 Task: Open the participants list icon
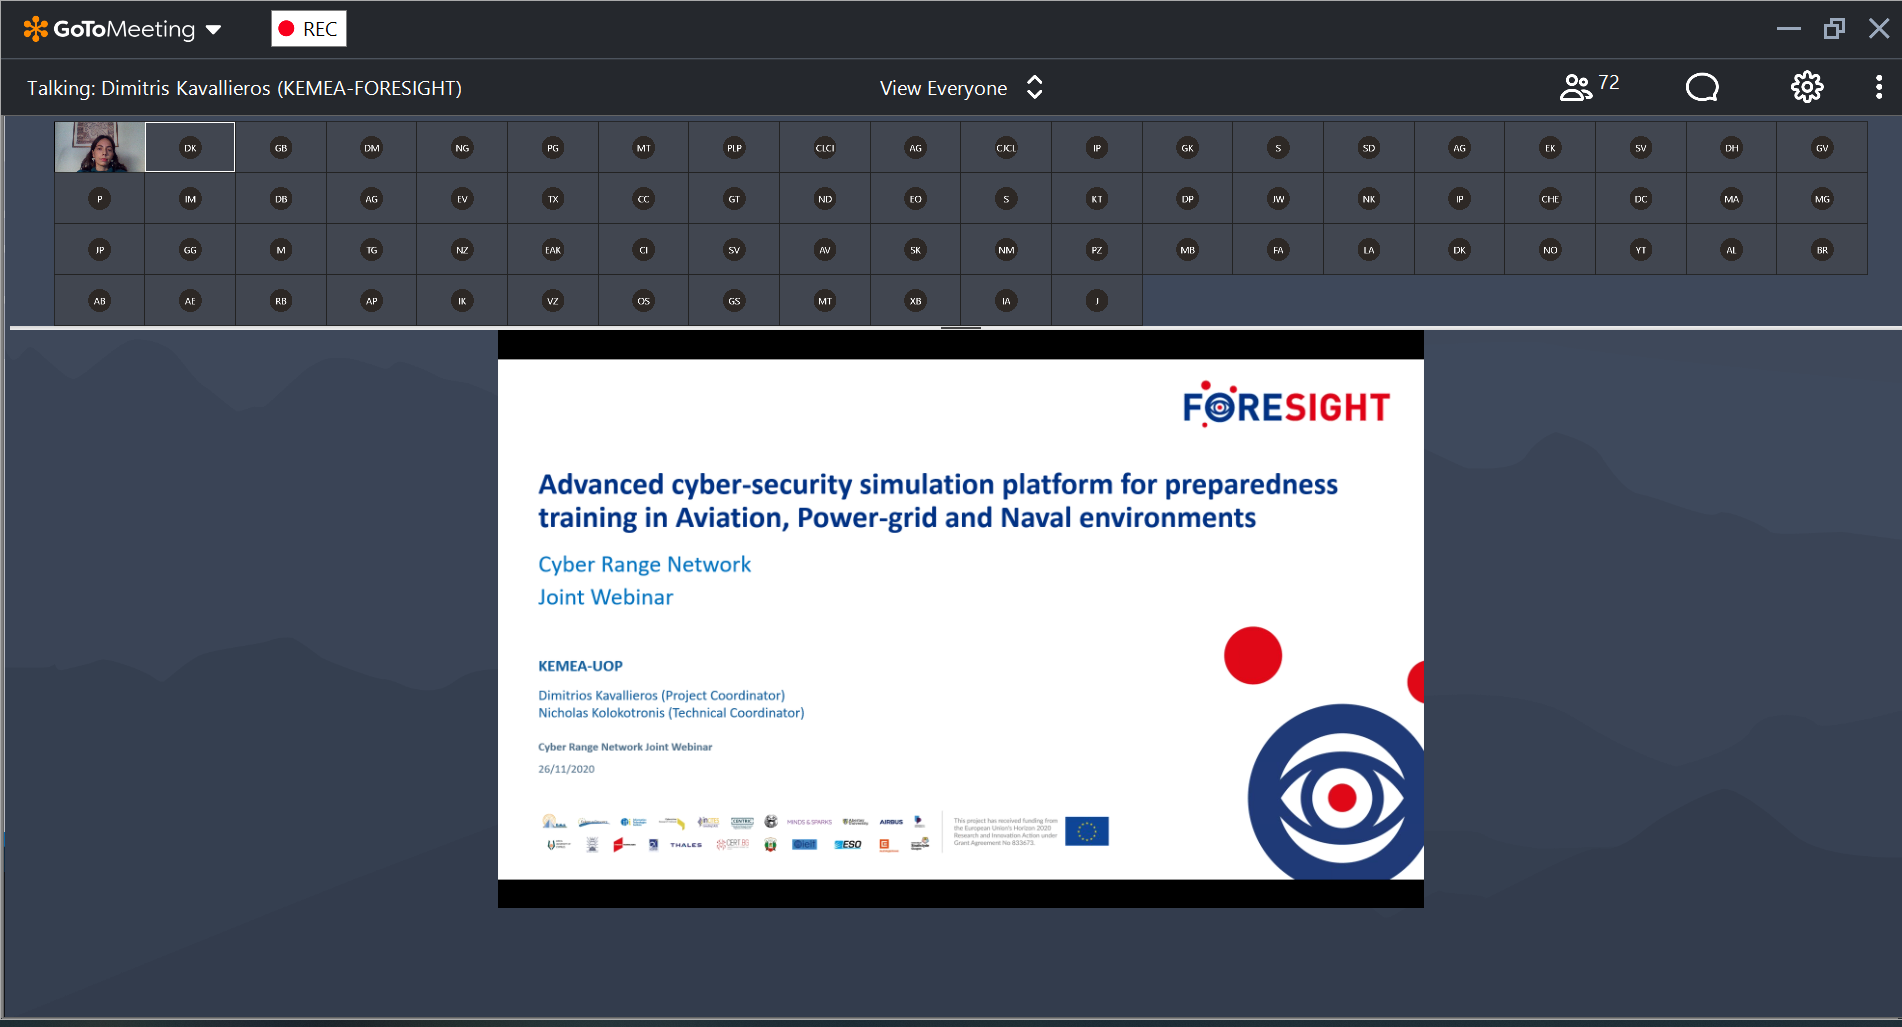tap(1576, 88)
